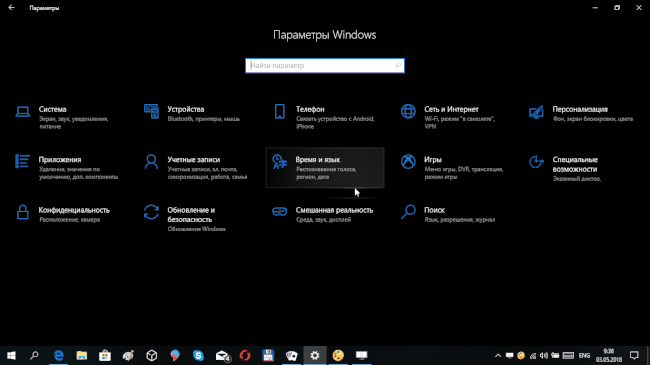
Task: Launch Microsoft Edge from the taskbar
Action: [58, 355]
